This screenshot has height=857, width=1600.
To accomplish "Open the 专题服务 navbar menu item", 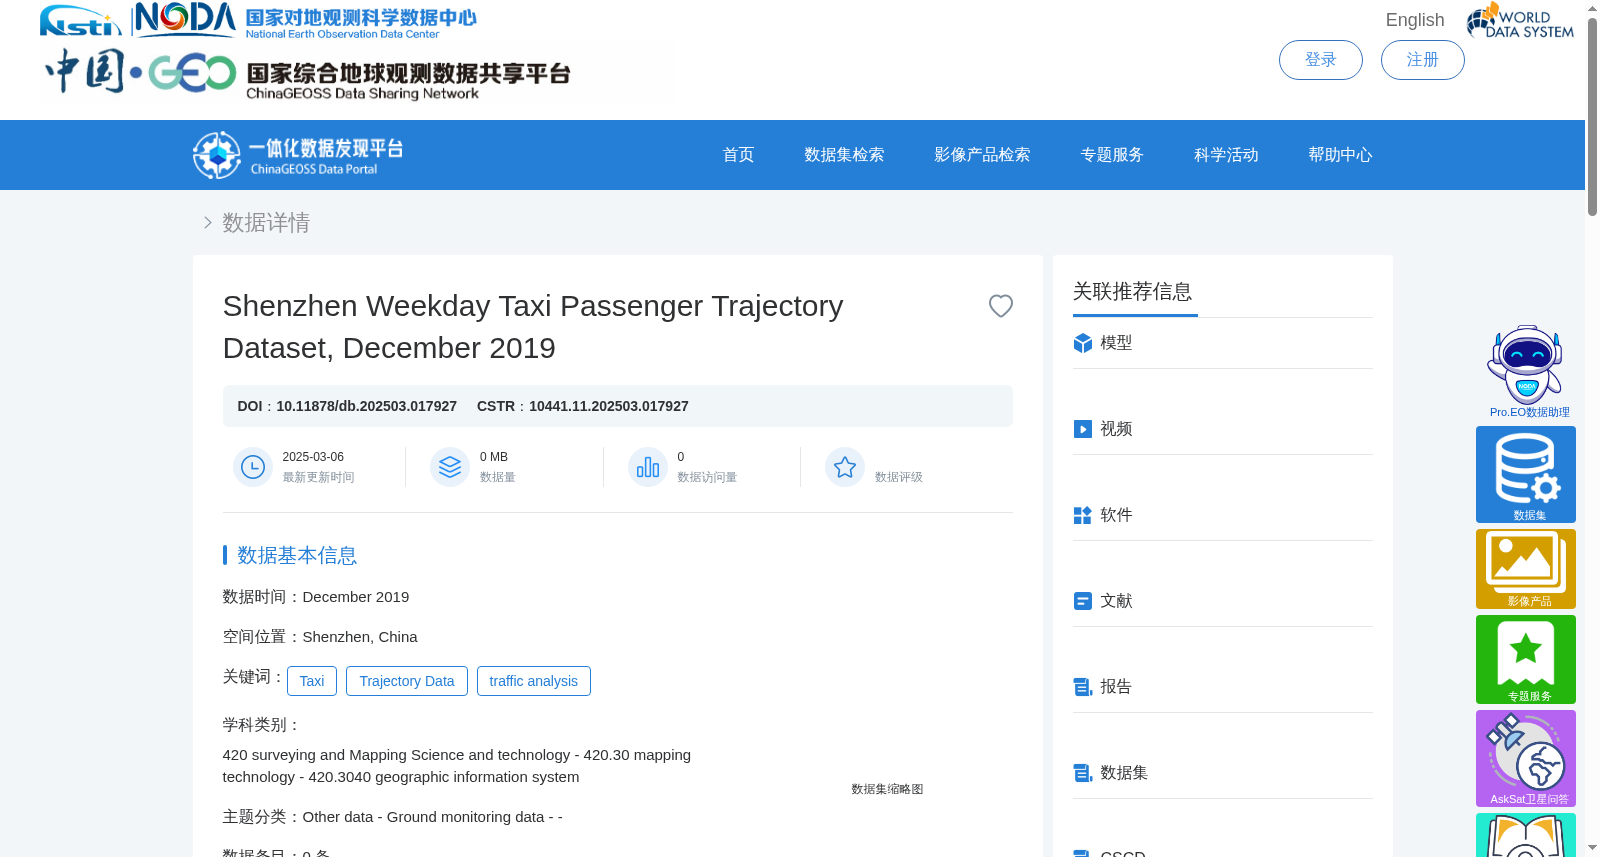I will 1112,155.
